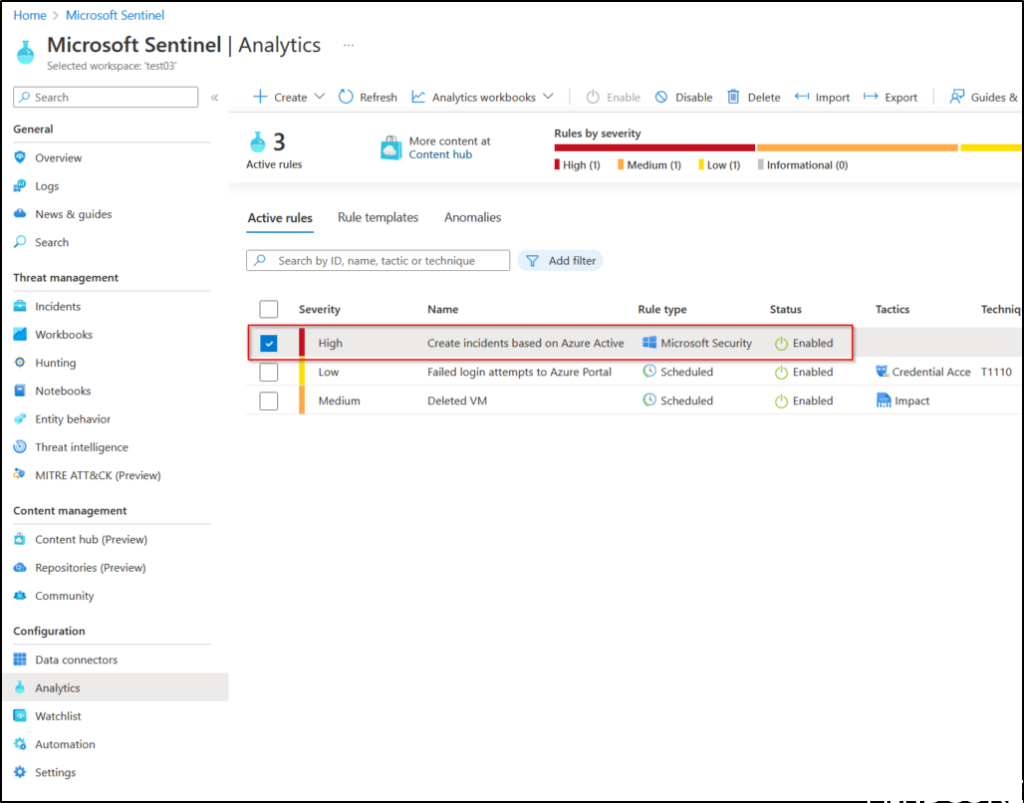The height and width of the screenshot is (803, 1024).
Task: Open Watchlist sidebar icon
Action: tap(20, 716)
